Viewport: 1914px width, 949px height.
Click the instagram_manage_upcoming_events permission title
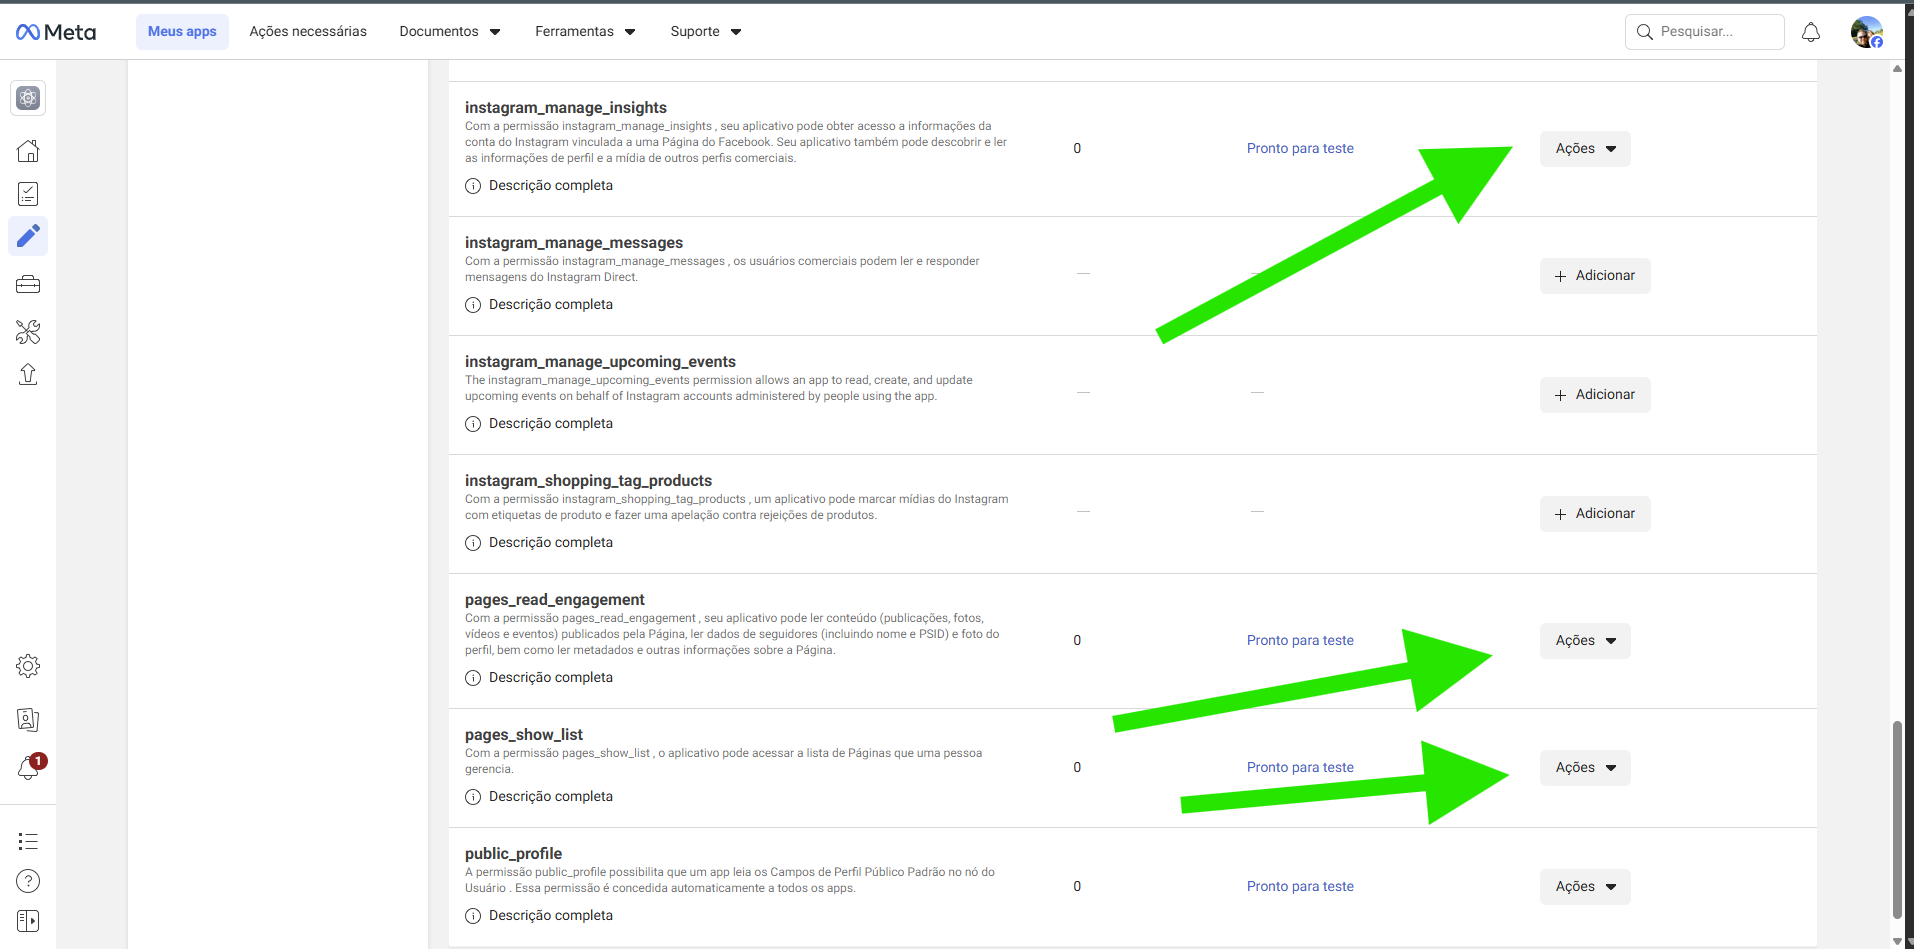[600, 362]
